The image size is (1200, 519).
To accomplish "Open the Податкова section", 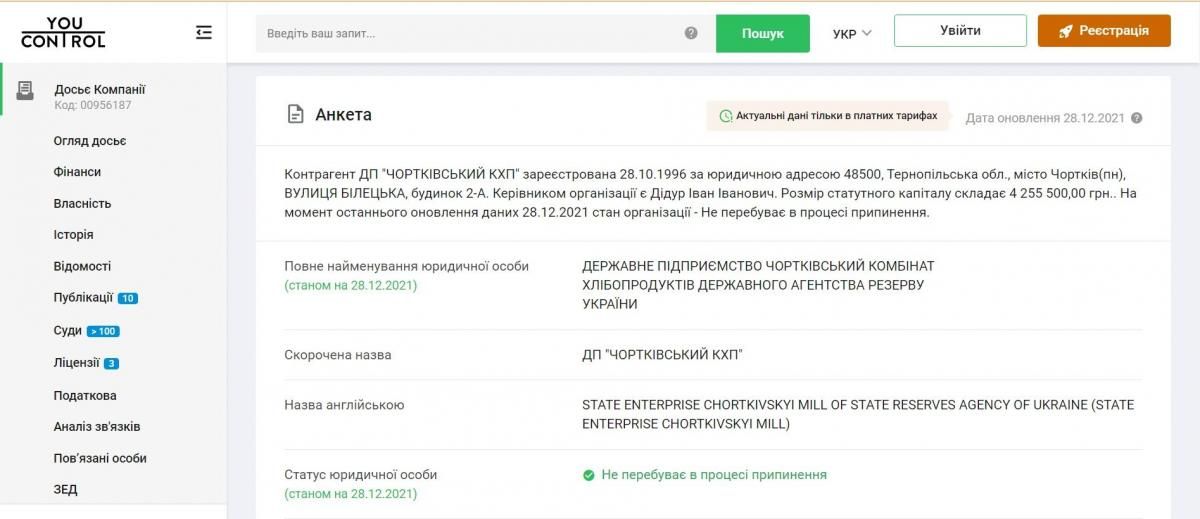I will click(x=85, y=395).
